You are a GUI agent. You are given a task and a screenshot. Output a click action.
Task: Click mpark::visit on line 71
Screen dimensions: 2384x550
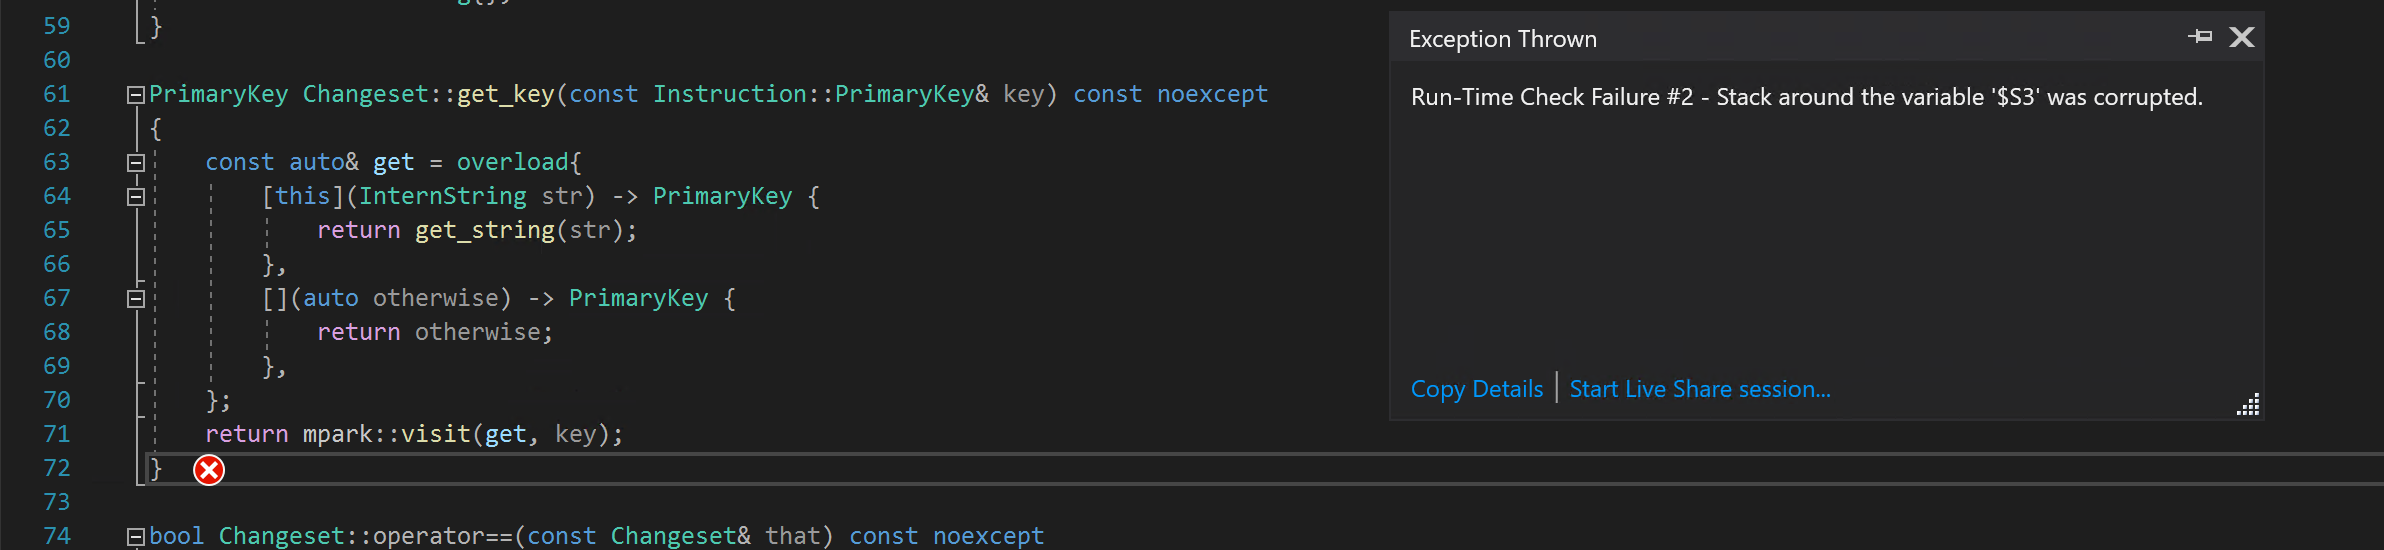pos(387,434)
